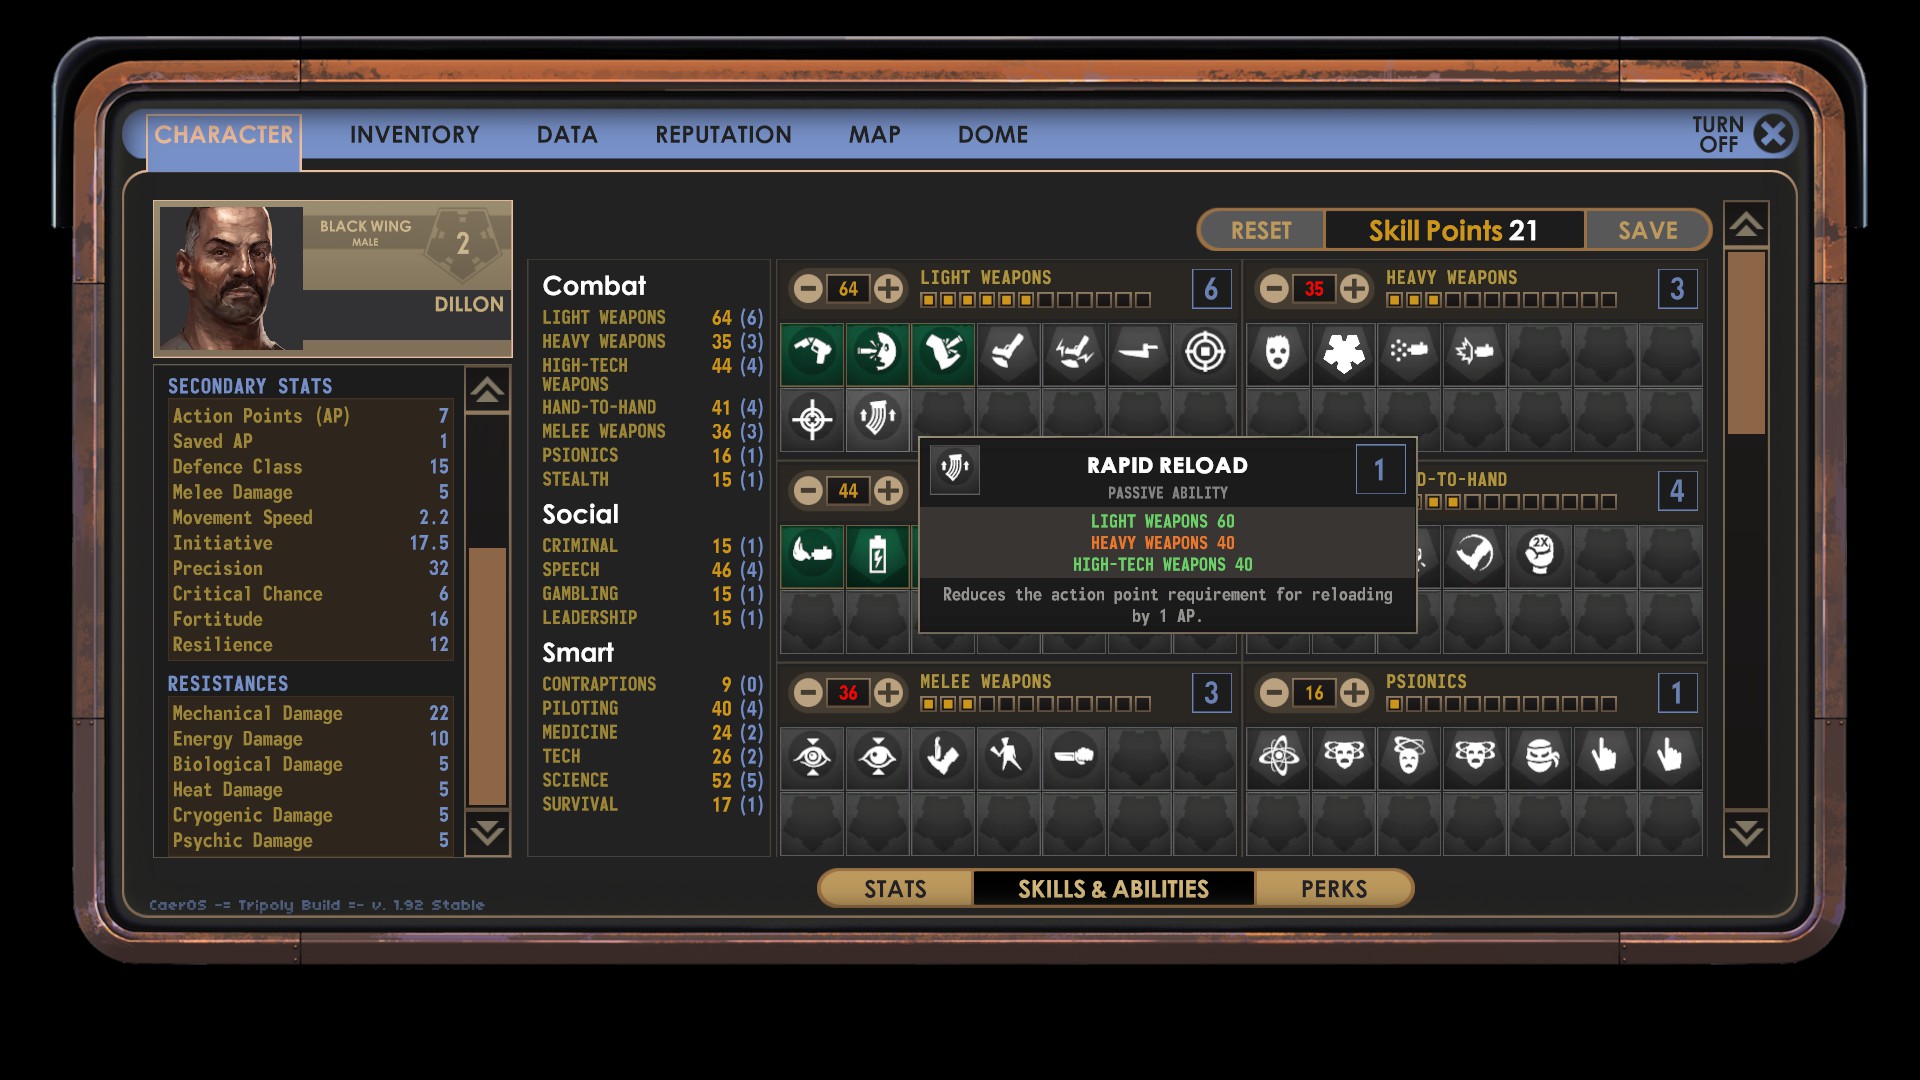Select Science in the Smart skill list
The image size is (1920, 1080).
pyautogui.click(x=652, y=781)
